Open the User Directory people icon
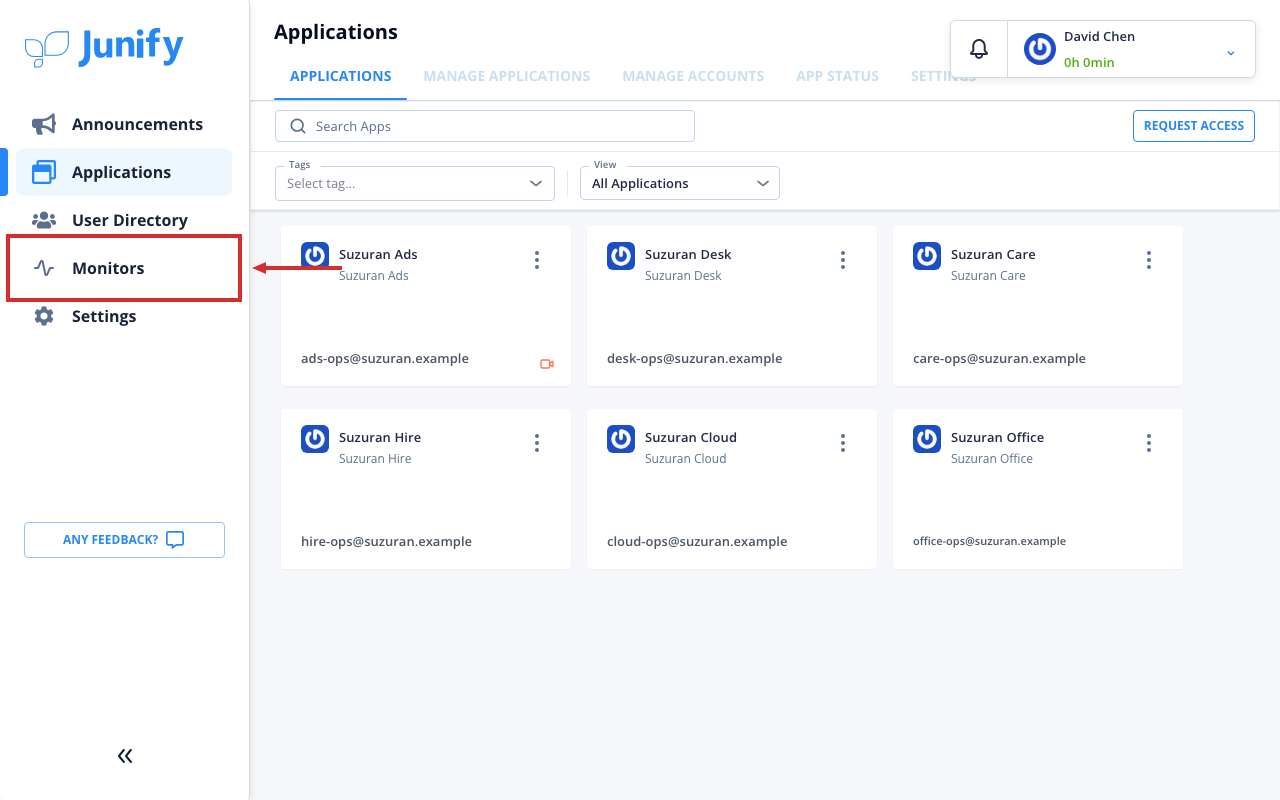Viewport: 1280px width, 800px height. click(44, 220)
